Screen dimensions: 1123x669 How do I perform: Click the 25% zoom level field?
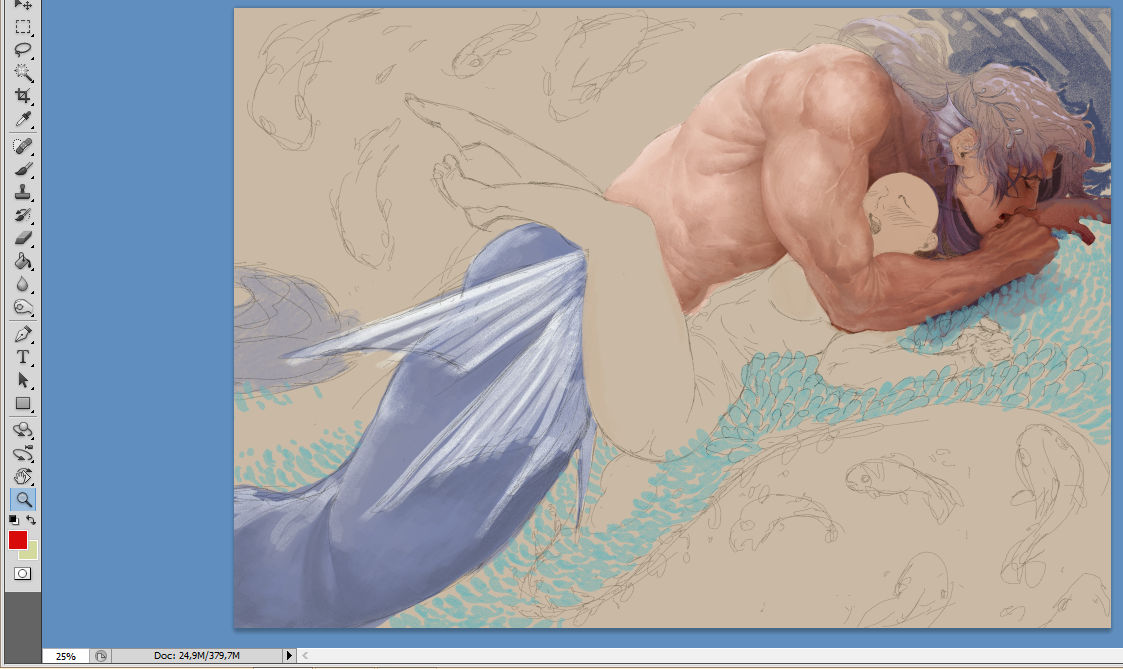coord(65,657)
